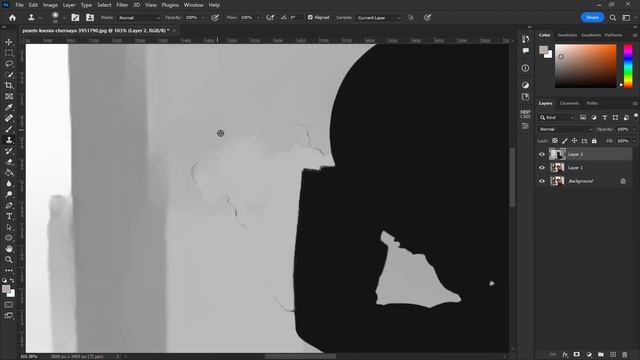Open the search magnifier icon
640x360 pixels.
coord(613,18)
